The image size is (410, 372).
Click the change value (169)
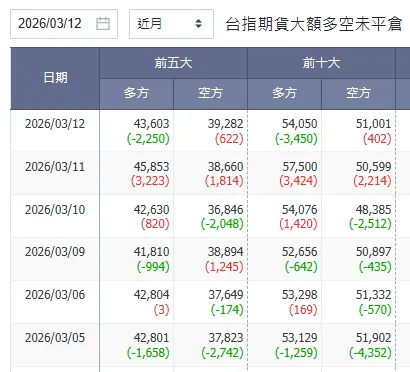(303, 310)
